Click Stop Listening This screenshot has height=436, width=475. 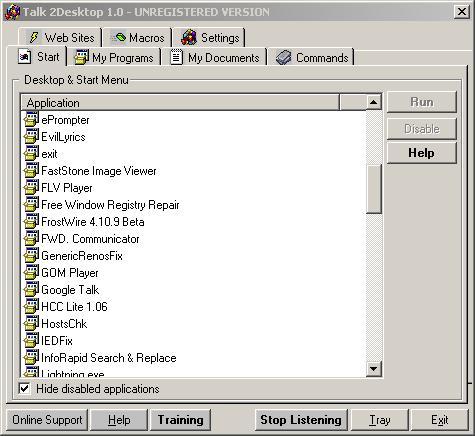[x=301, y=420]
